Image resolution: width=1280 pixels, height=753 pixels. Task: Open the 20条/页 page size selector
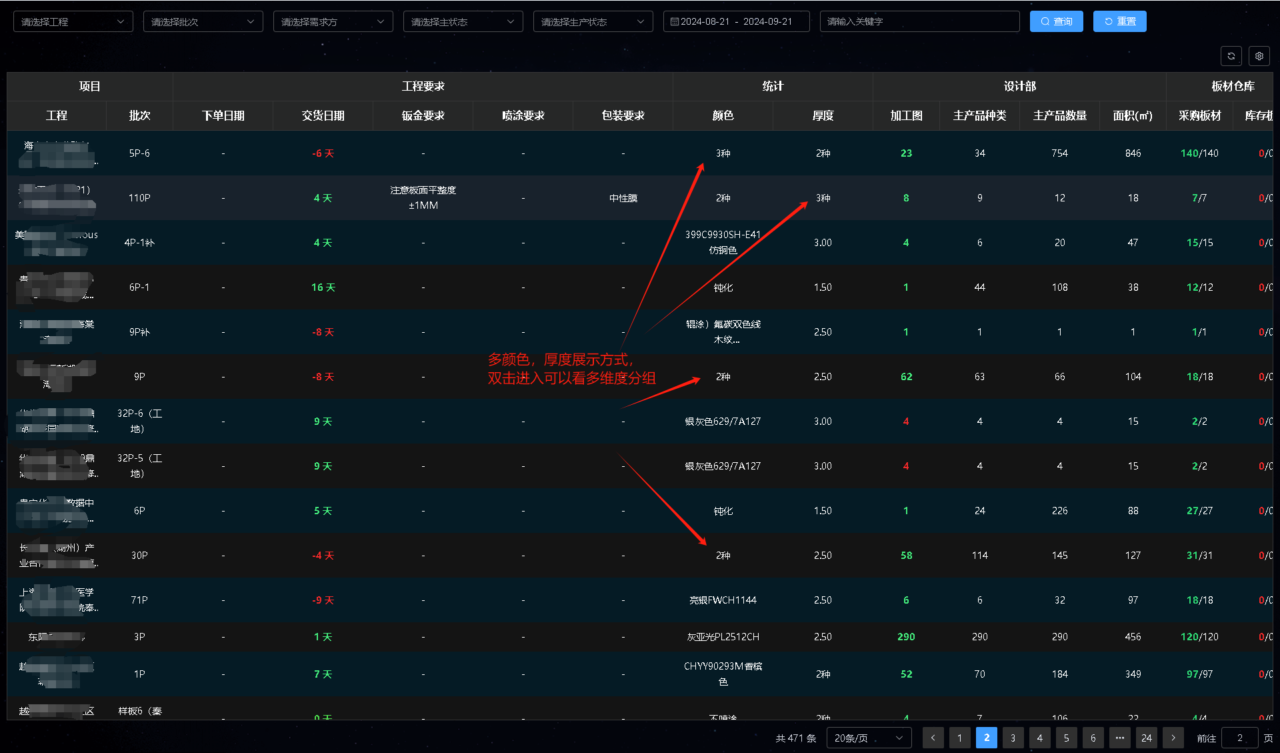869,738
